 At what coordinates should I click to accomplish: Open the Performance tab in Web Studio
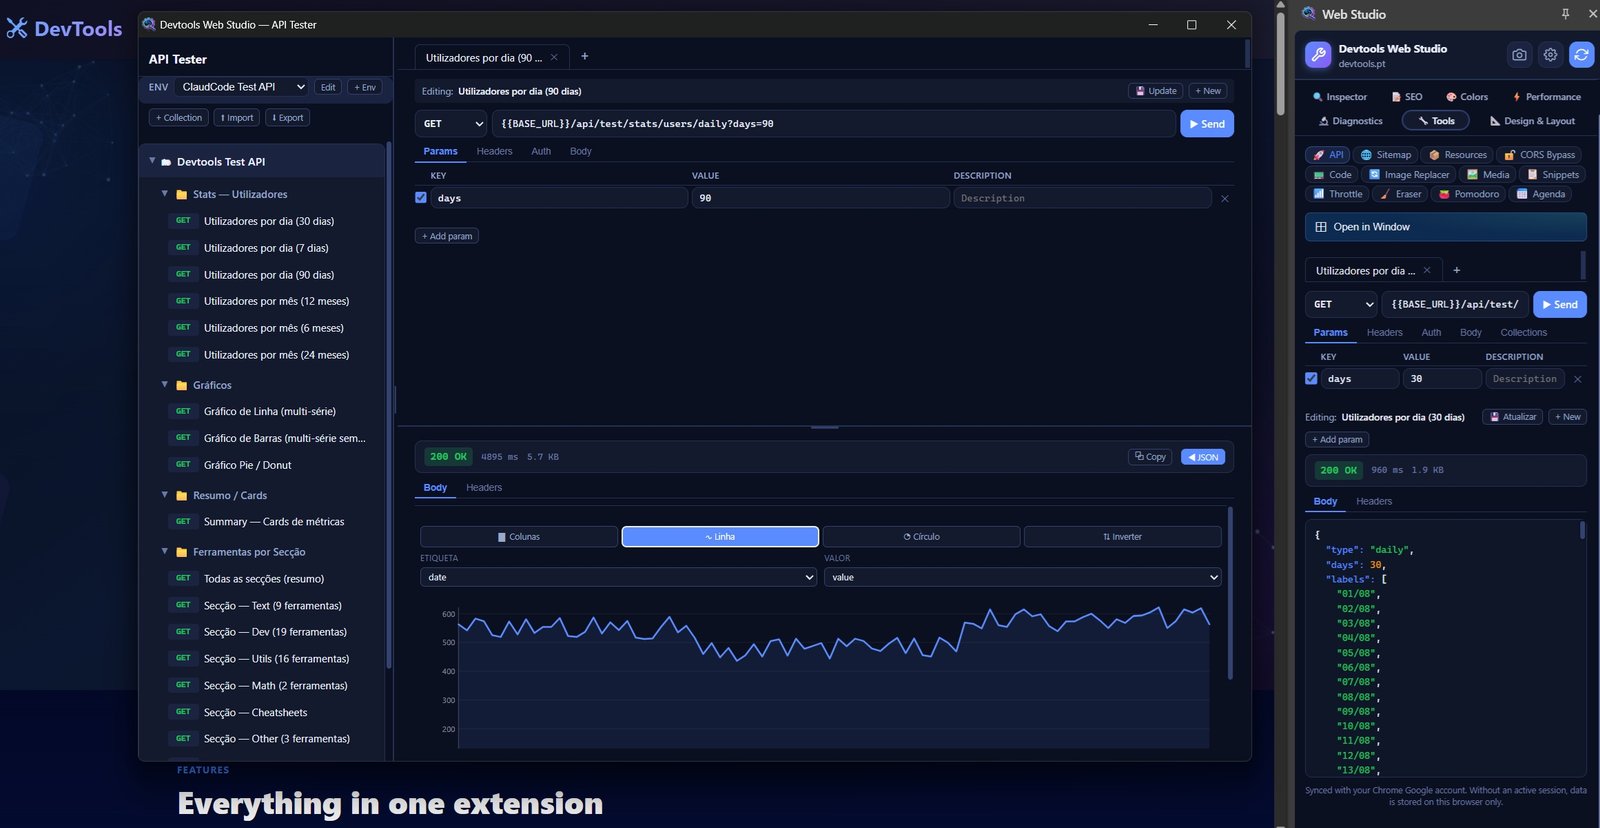[x=1546, y=97]
